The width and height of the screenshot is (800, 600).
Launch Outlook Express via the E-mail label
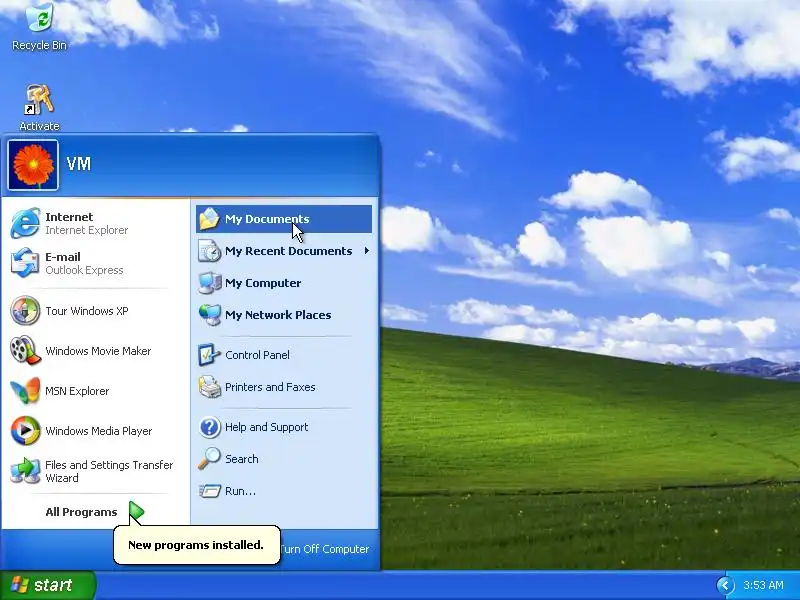tap(63, 257)
